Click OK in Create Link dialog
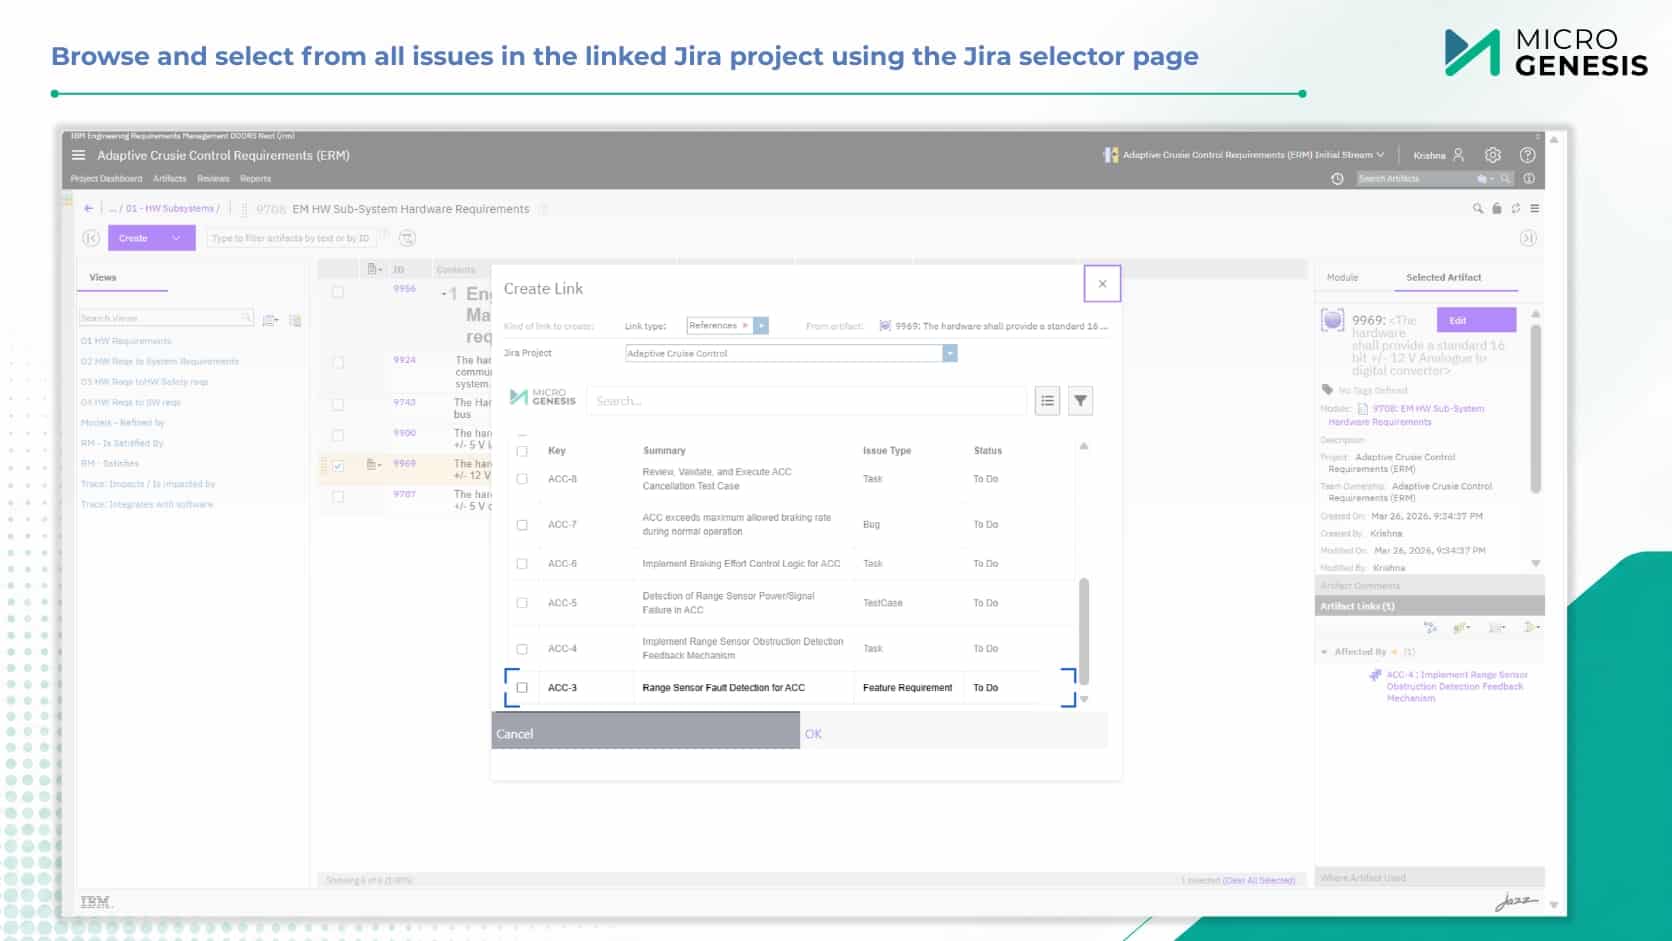 click(813, 734)
